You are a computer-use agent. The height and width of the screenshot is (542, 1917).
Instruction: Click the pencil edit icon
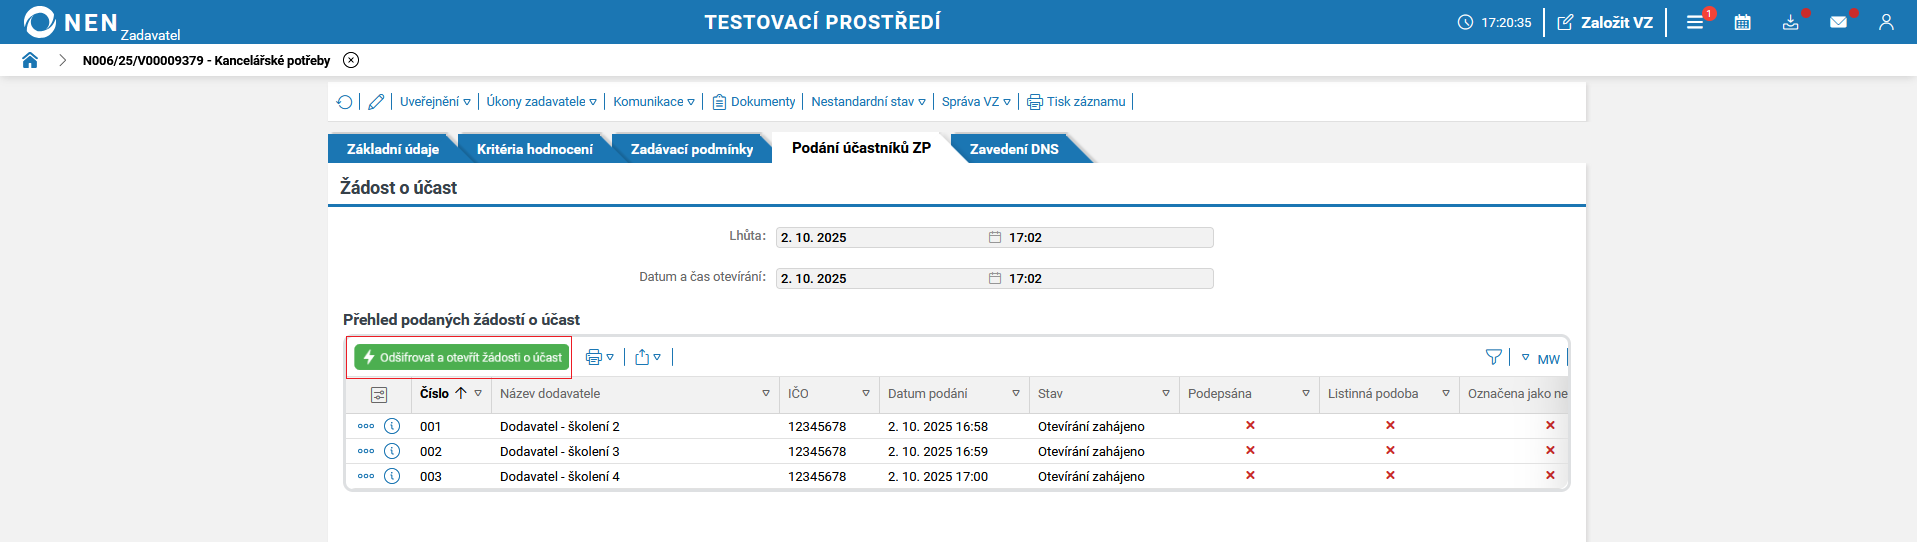(376, 102)
